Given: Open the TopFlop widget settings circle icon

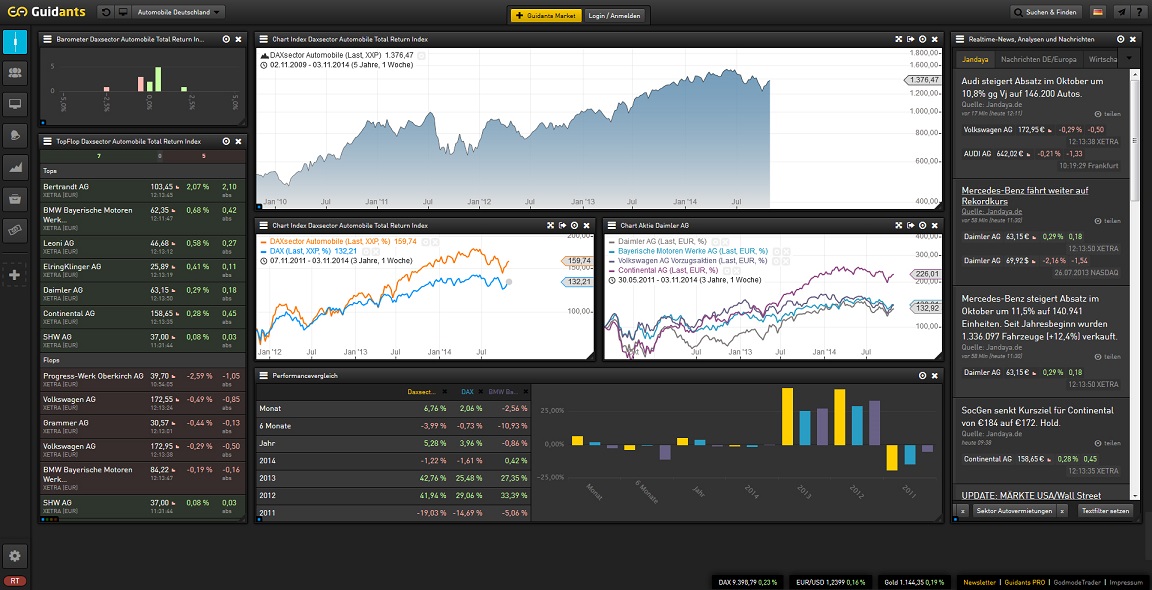Looking at the screenshot, I should [x=226, y=141].
